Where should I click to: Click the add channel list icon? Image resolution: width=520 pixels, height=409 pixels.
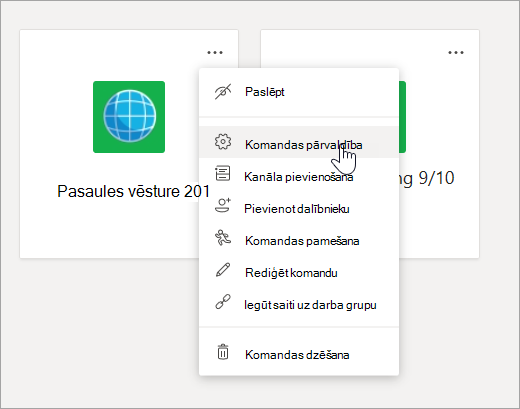(x=223, y=173)
